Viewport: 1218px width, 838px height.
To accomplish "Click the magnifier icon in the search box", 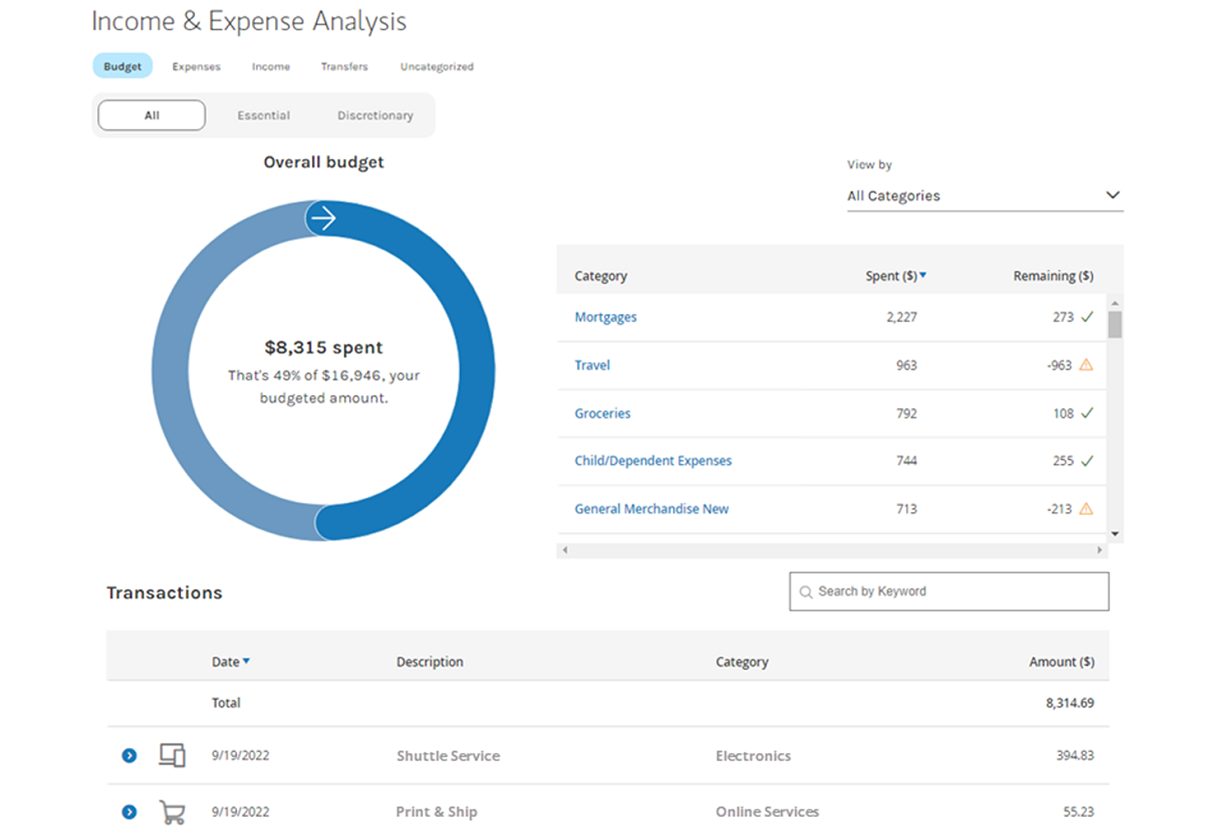I will [806, 591].
